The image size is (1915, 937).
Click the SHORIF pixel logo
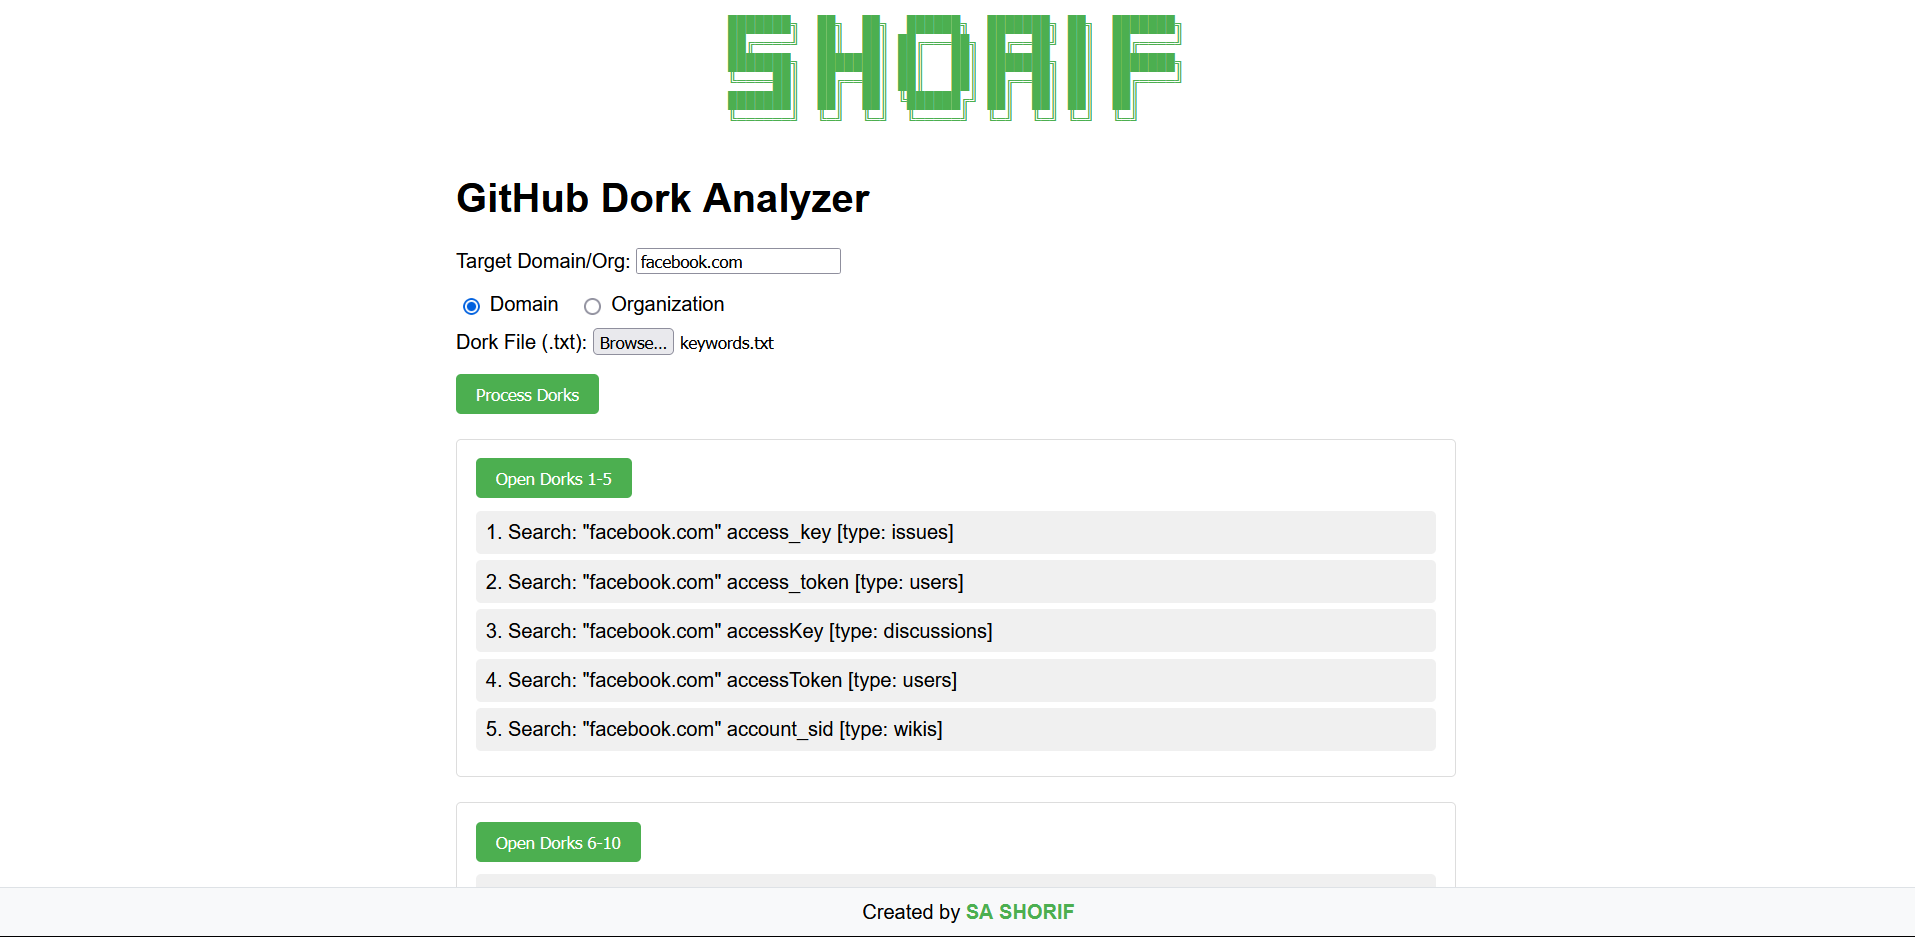click(x=955, y=68)
